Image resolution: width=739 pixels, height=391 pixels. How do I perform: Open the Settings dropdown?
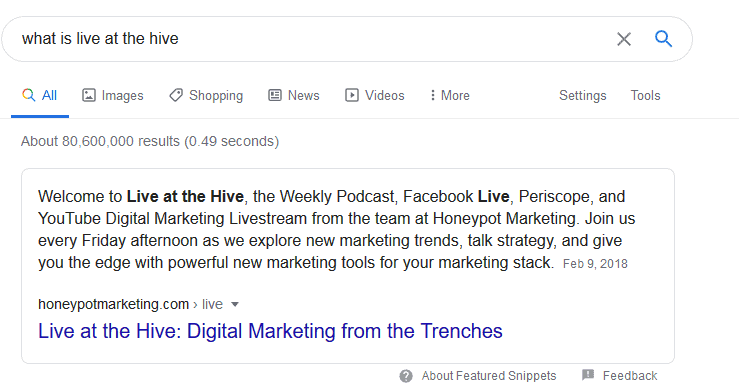pos(583,96)
